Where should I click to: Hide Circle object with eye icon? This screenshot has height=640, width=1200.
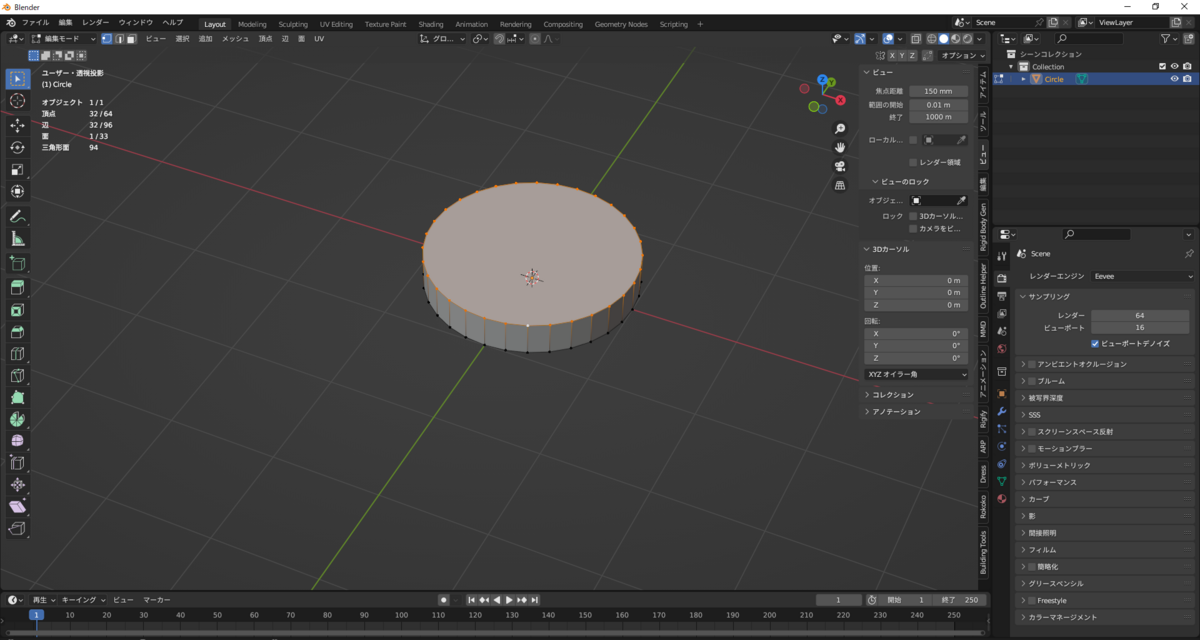(1175, 79)
